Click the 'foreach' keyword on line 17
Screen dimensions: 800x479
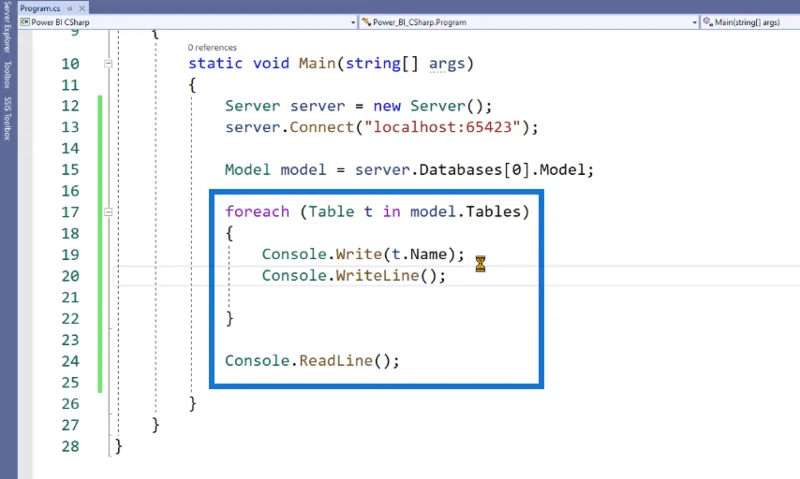click(257, 212)
